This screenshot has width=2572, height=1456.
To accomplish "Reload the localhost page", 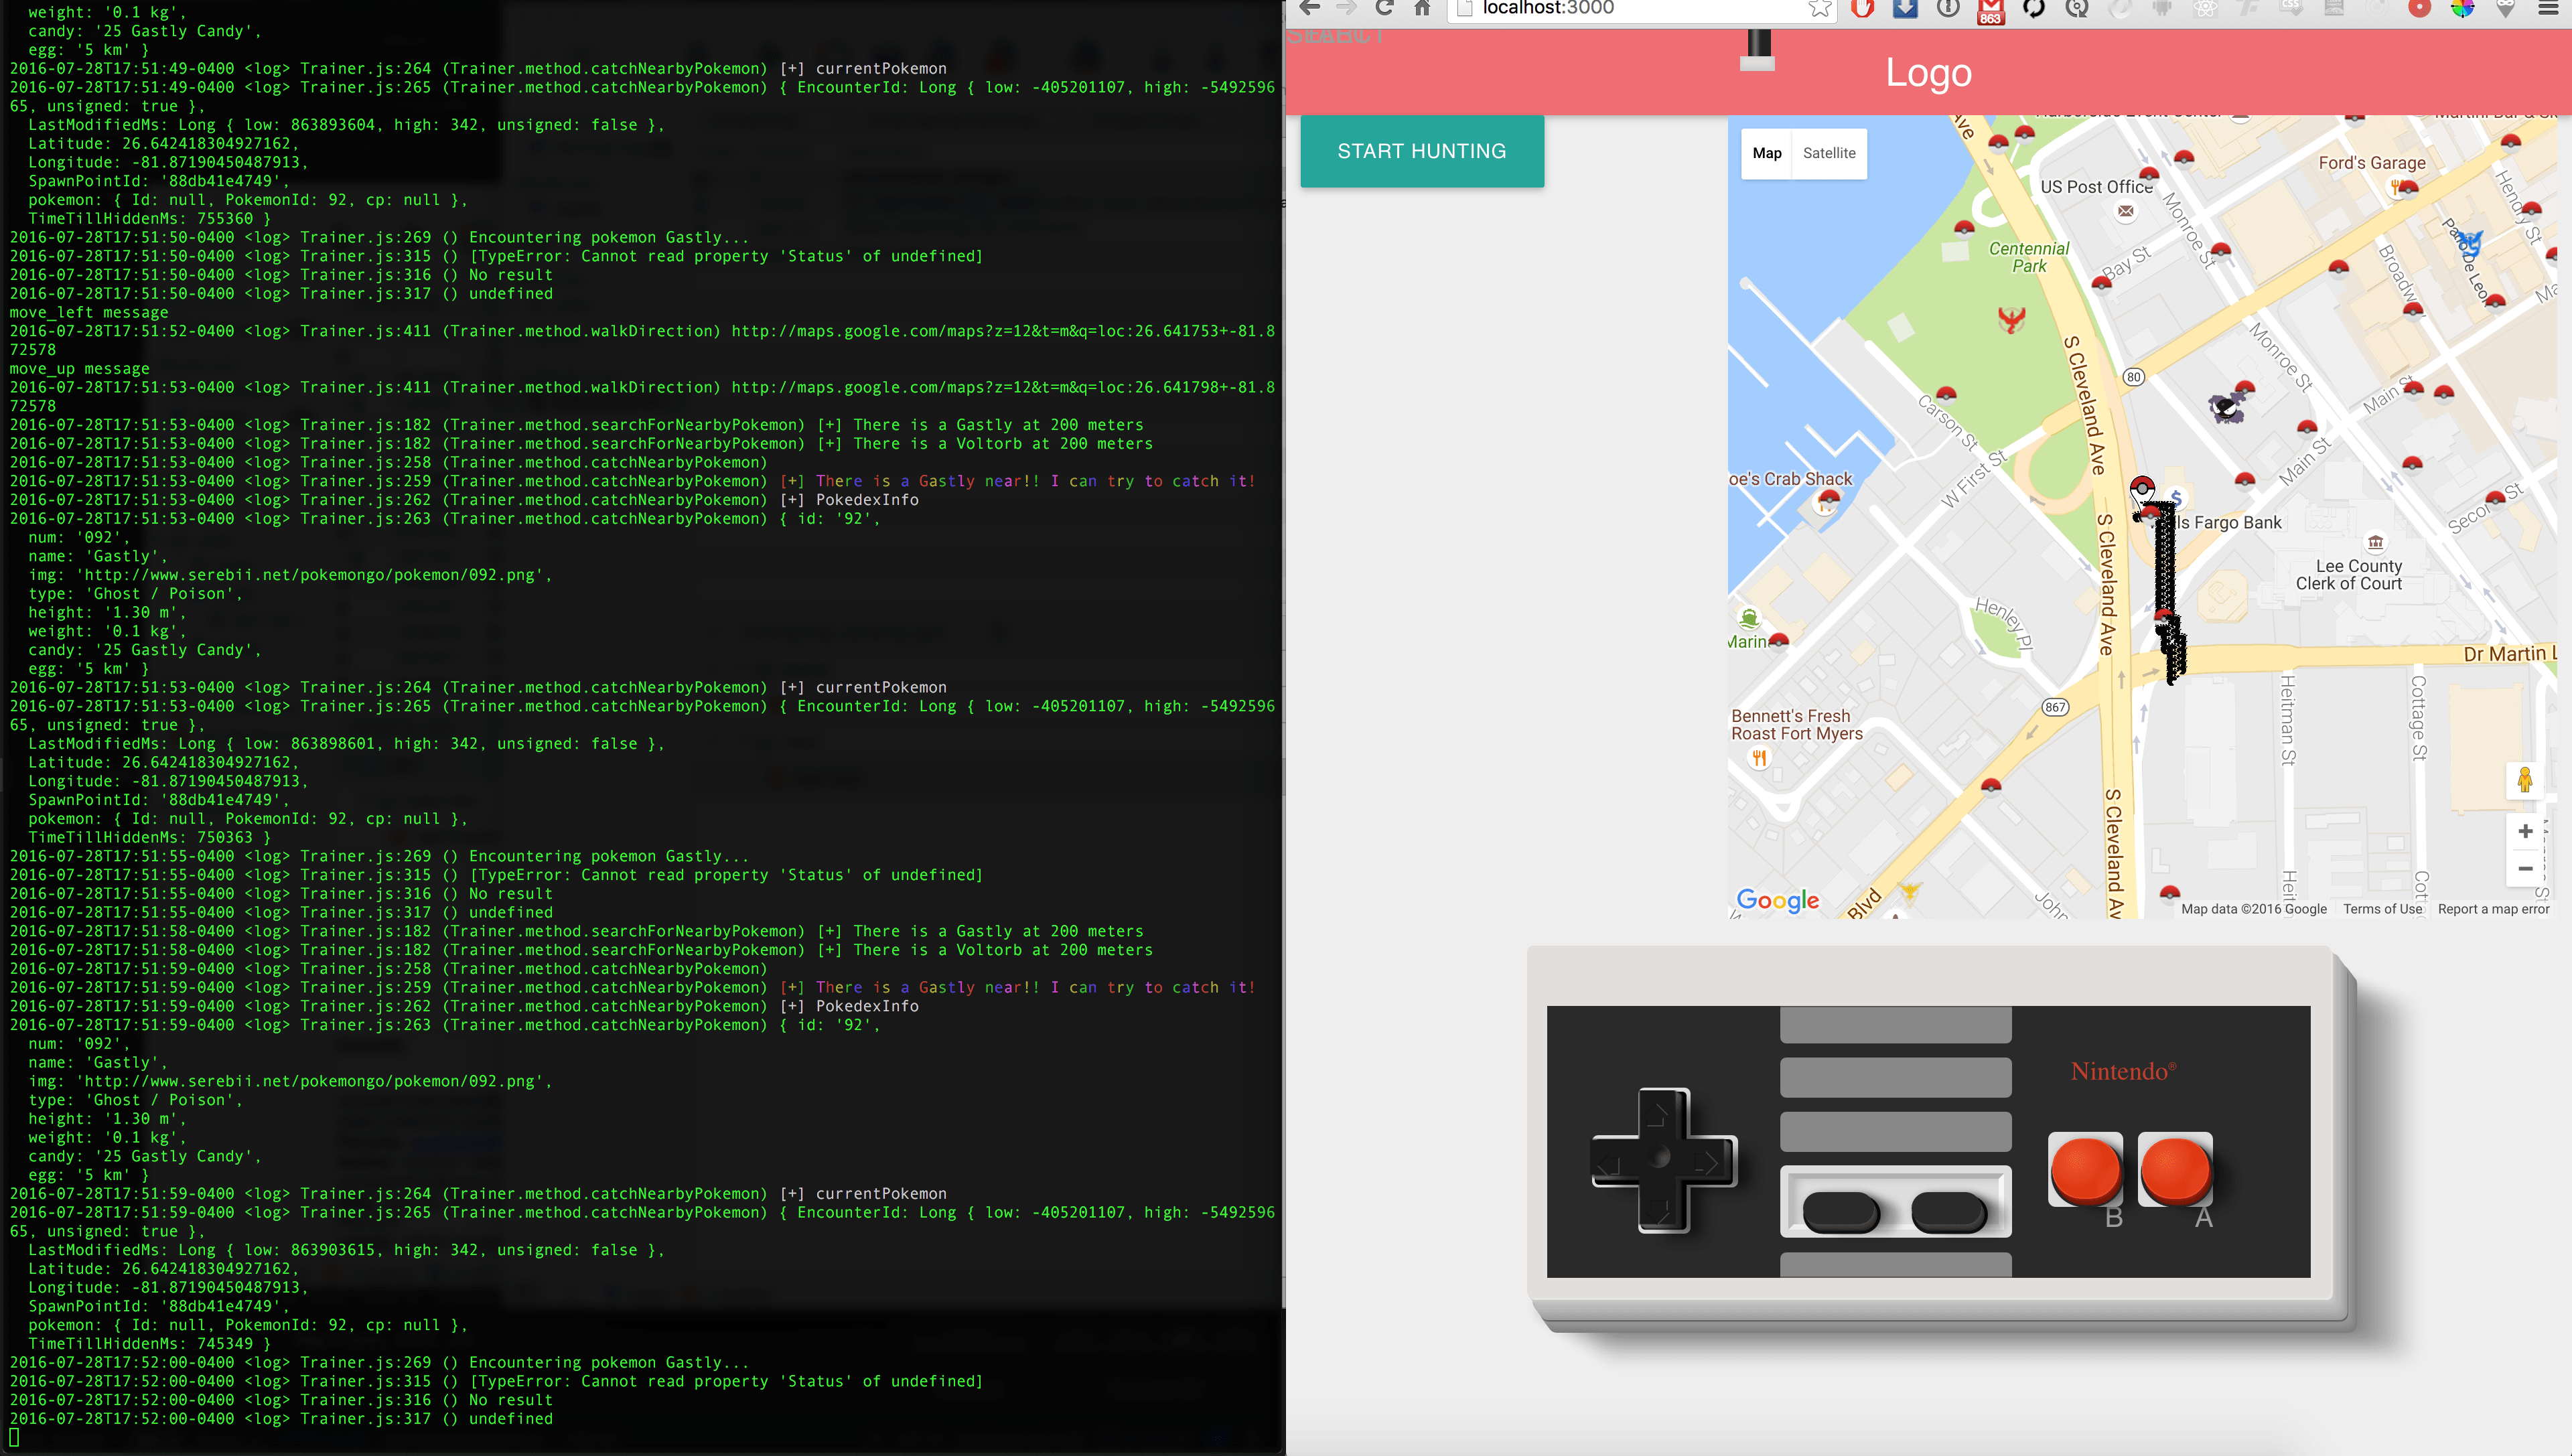I will click(x=1384, y=9).
